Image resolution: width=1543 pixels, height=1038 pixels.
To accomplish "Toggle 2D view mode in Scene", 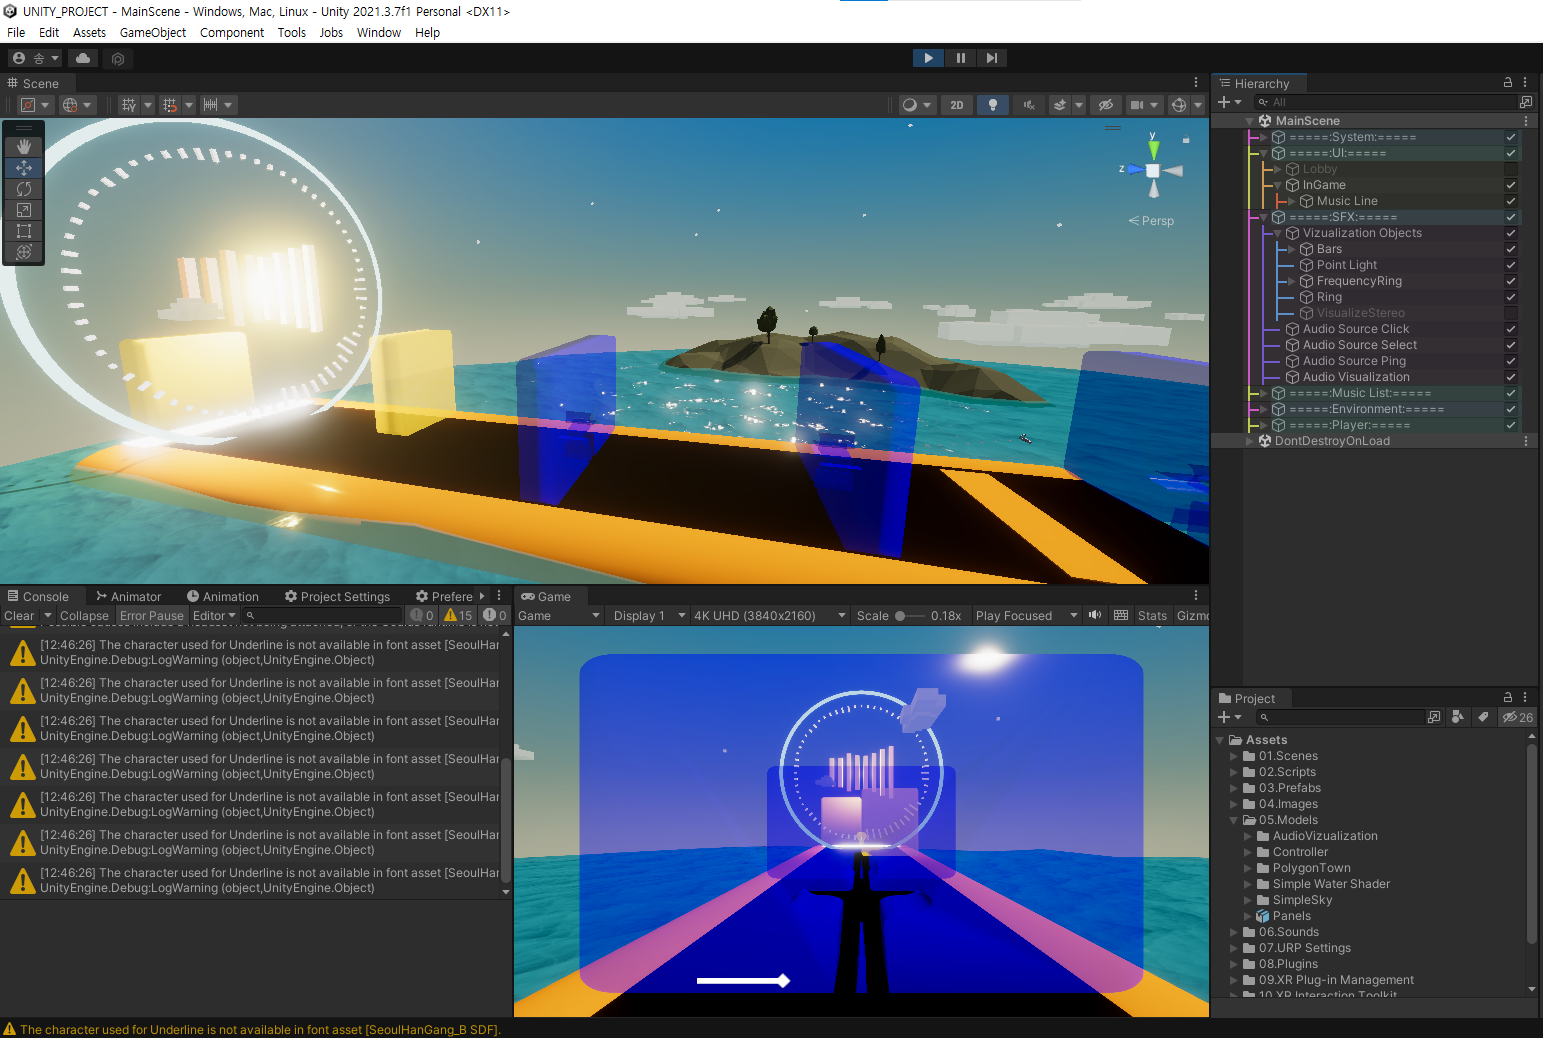I will [x=957, y=105].
